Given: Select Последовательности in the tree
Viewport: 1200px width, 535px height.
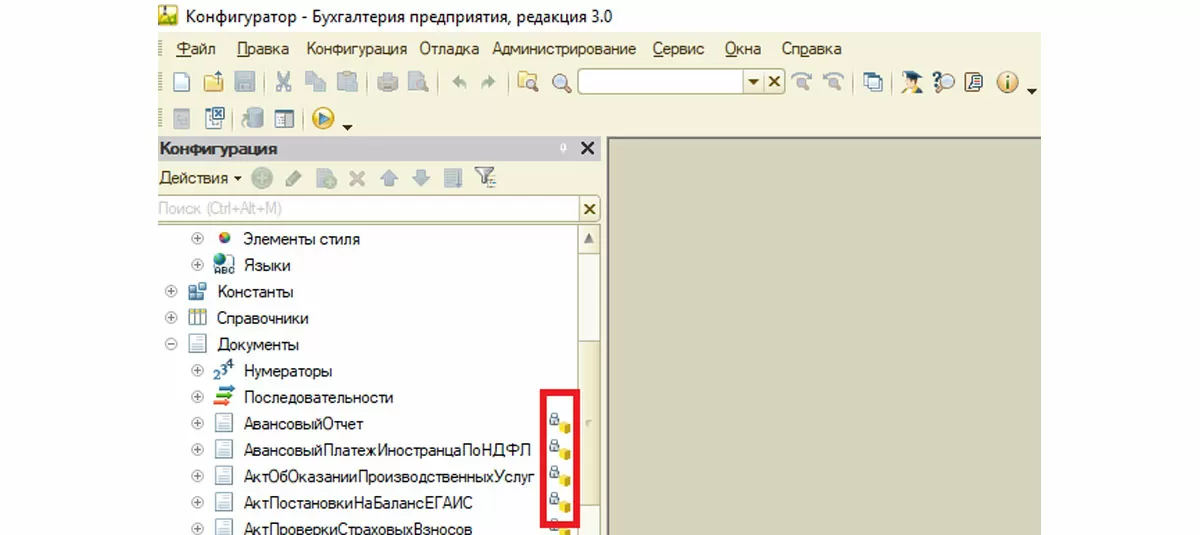Looking at the screenshot, I should [318, 397].
